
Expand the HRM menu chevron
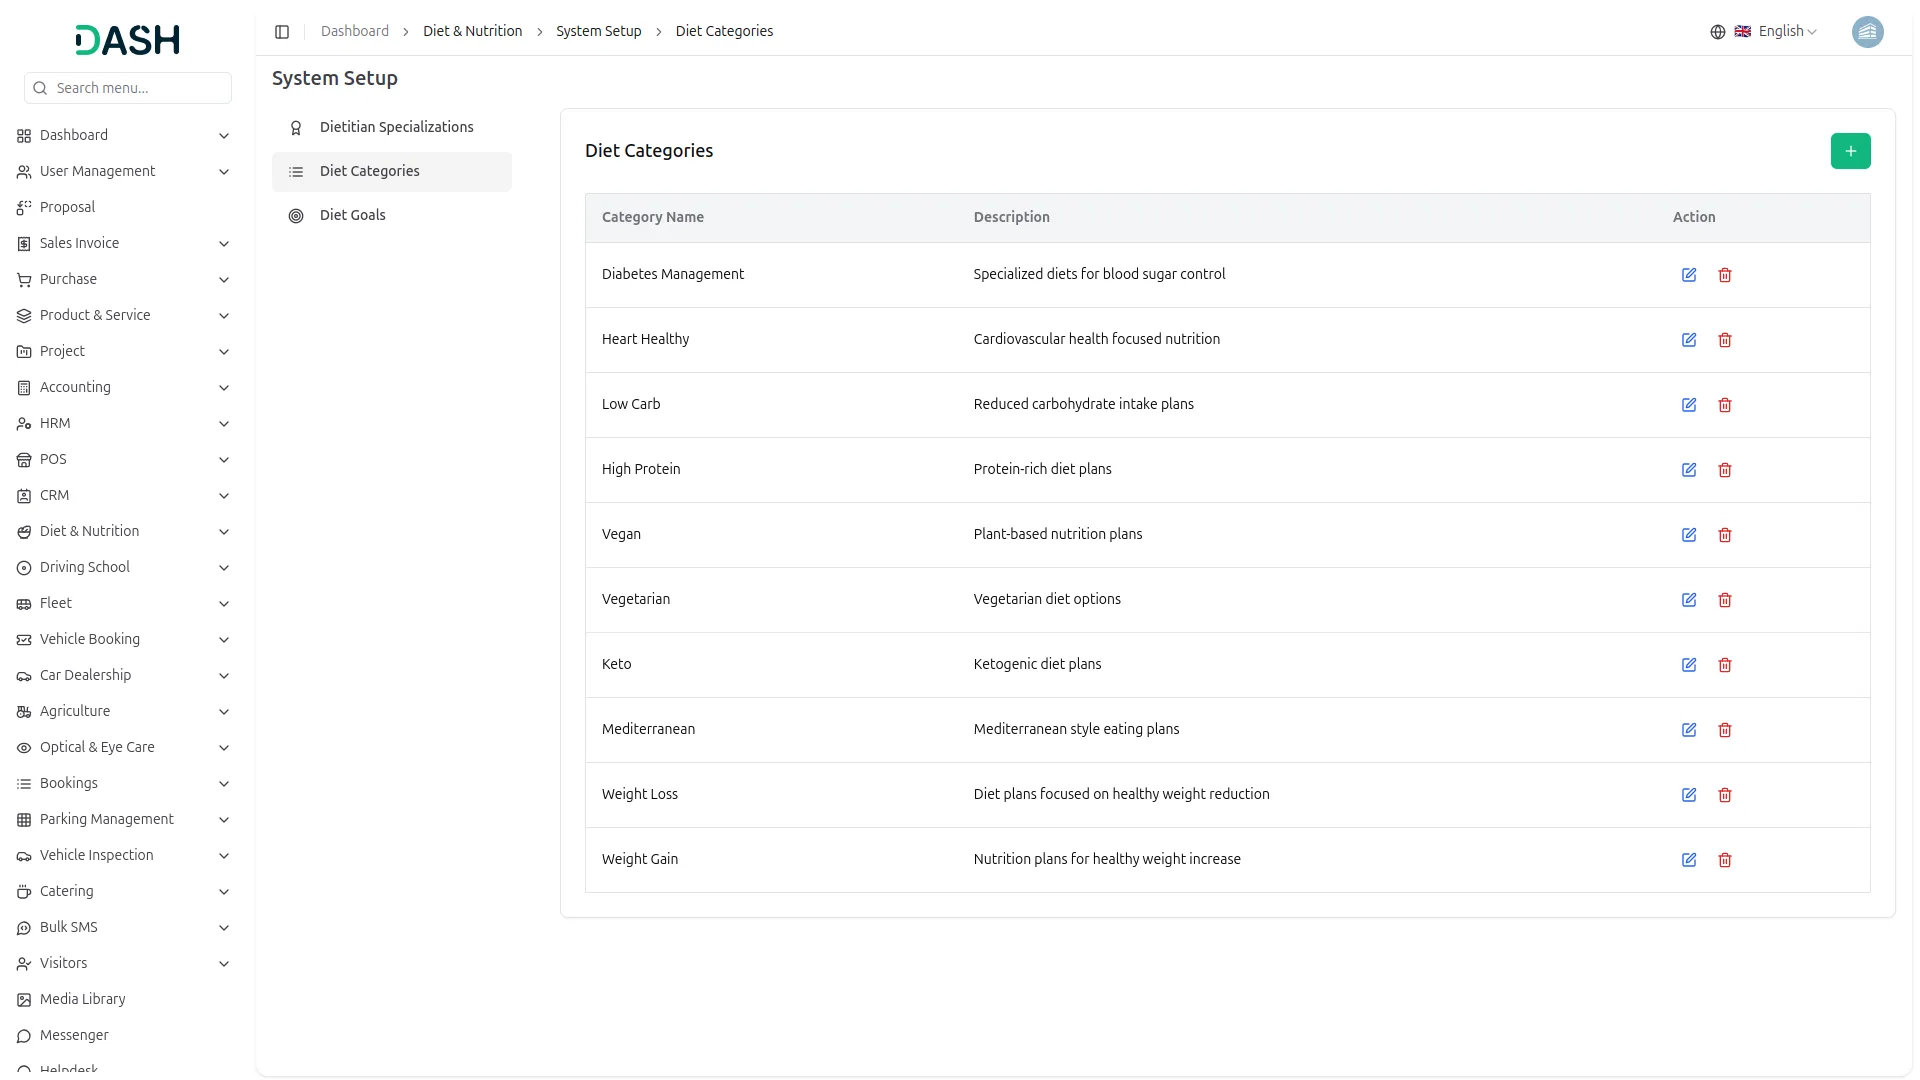224,424
